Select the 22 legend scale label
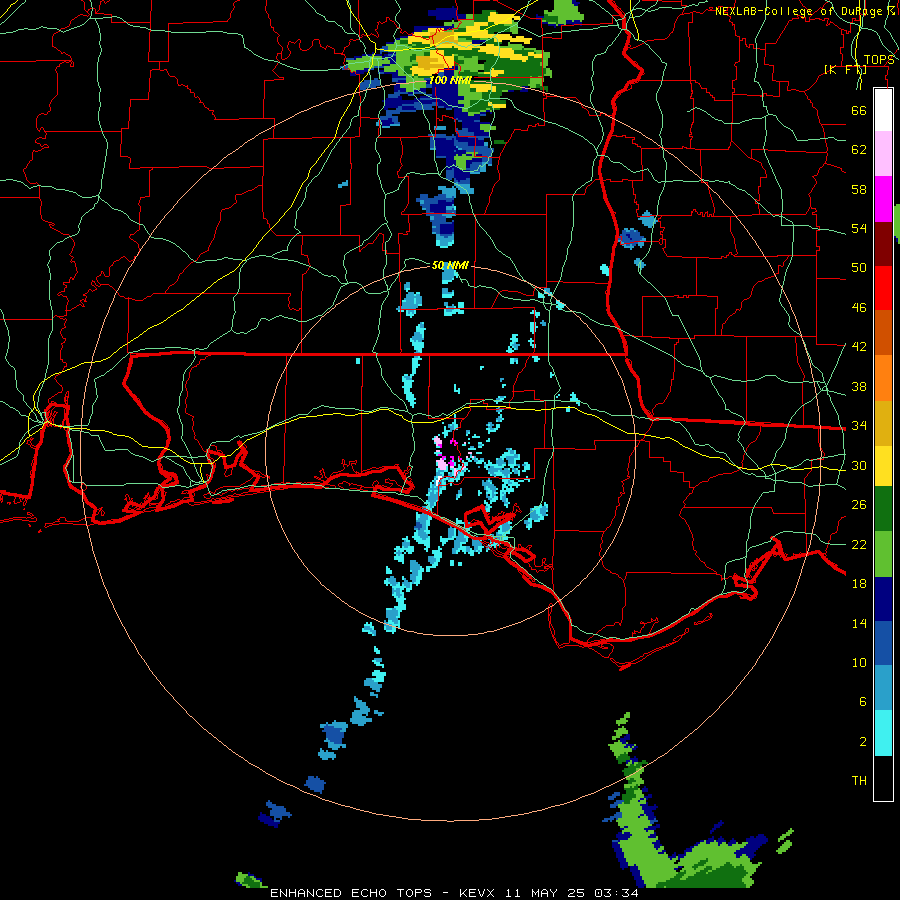This screenshot has width=900, height=900. [x=859, y=544]
